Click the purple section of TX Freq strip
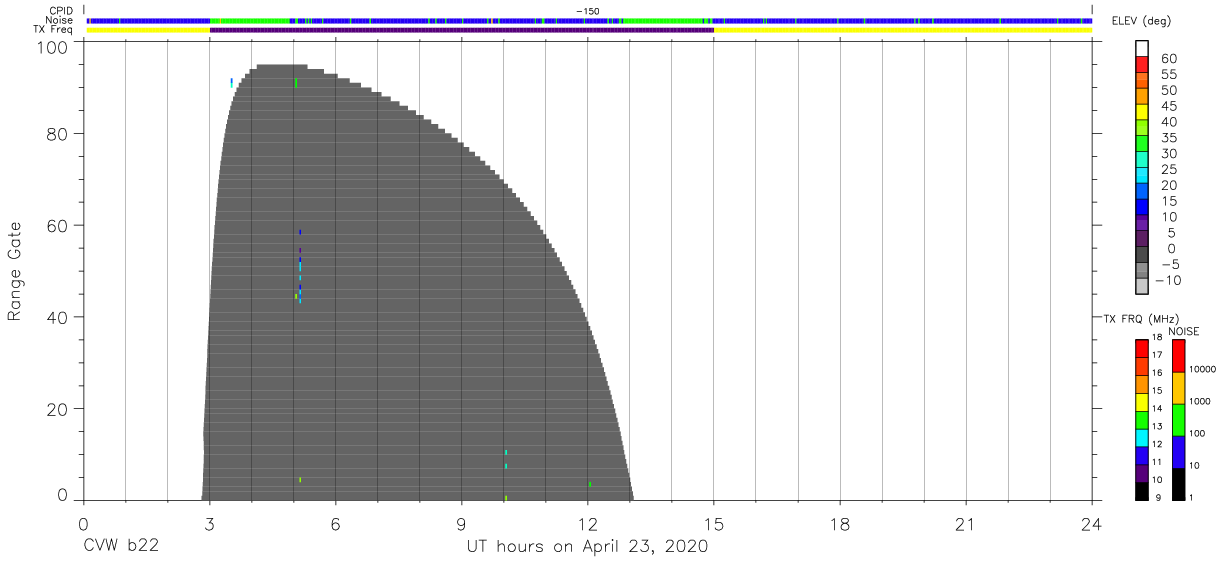Viewport: 1228px width, 567px height. point(462,30)
